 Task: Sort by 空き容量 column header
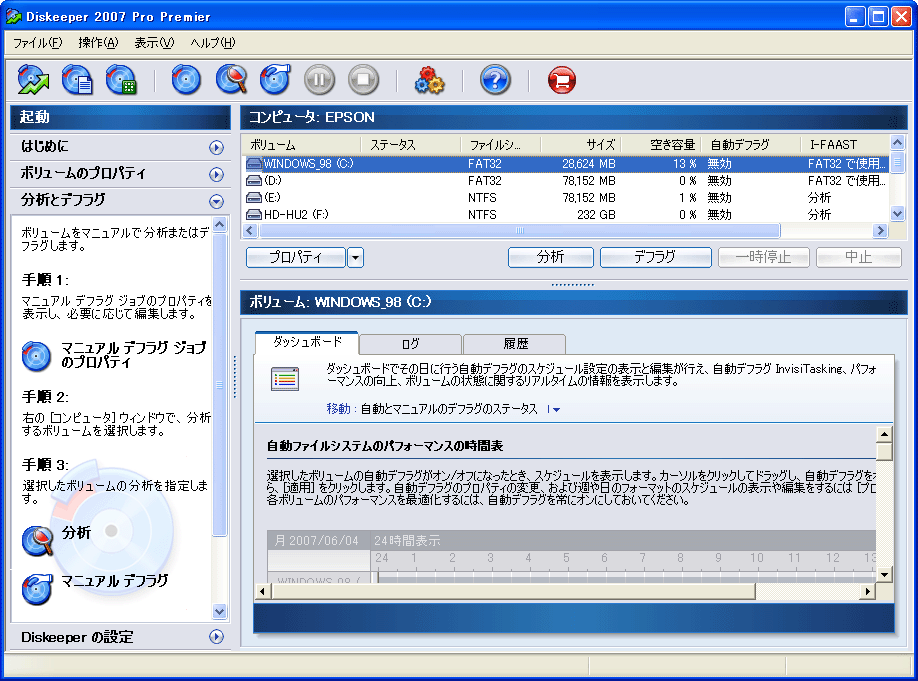click(660, 145)
